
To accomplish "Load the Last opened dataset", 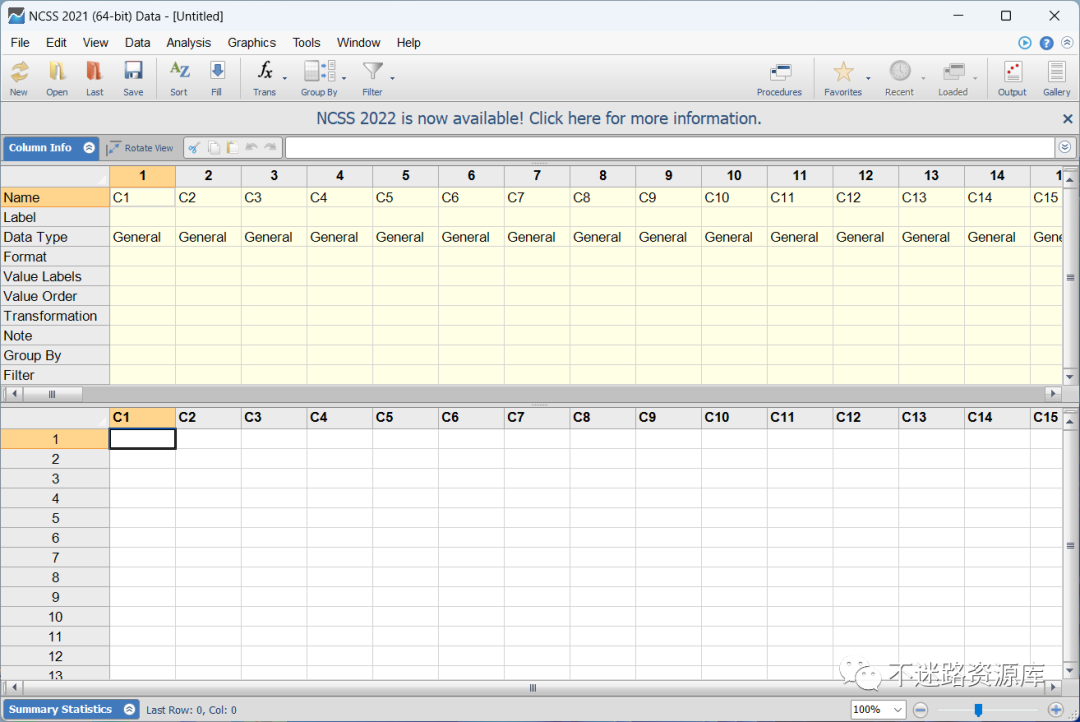I will coord(94,78).
